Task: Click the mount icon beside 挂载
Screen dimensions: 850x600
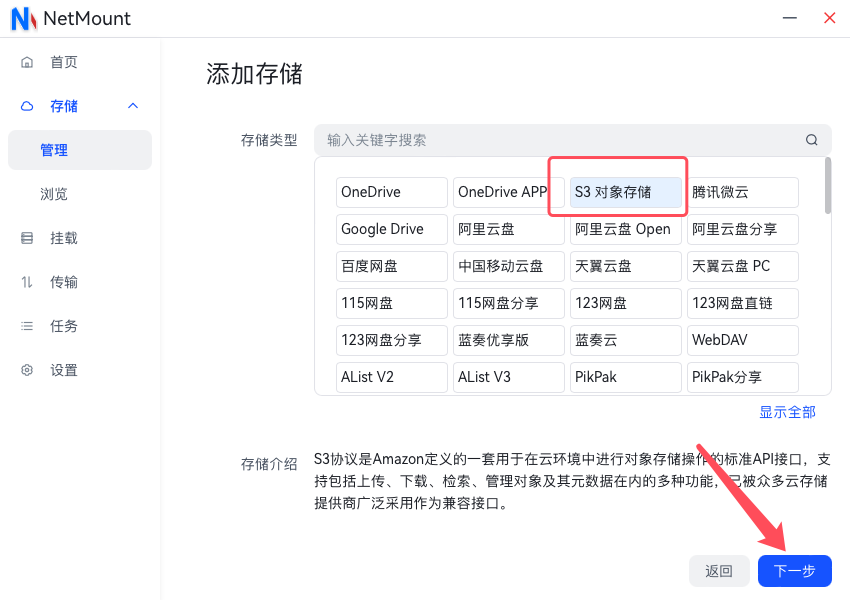Action: tap(27, 238)
